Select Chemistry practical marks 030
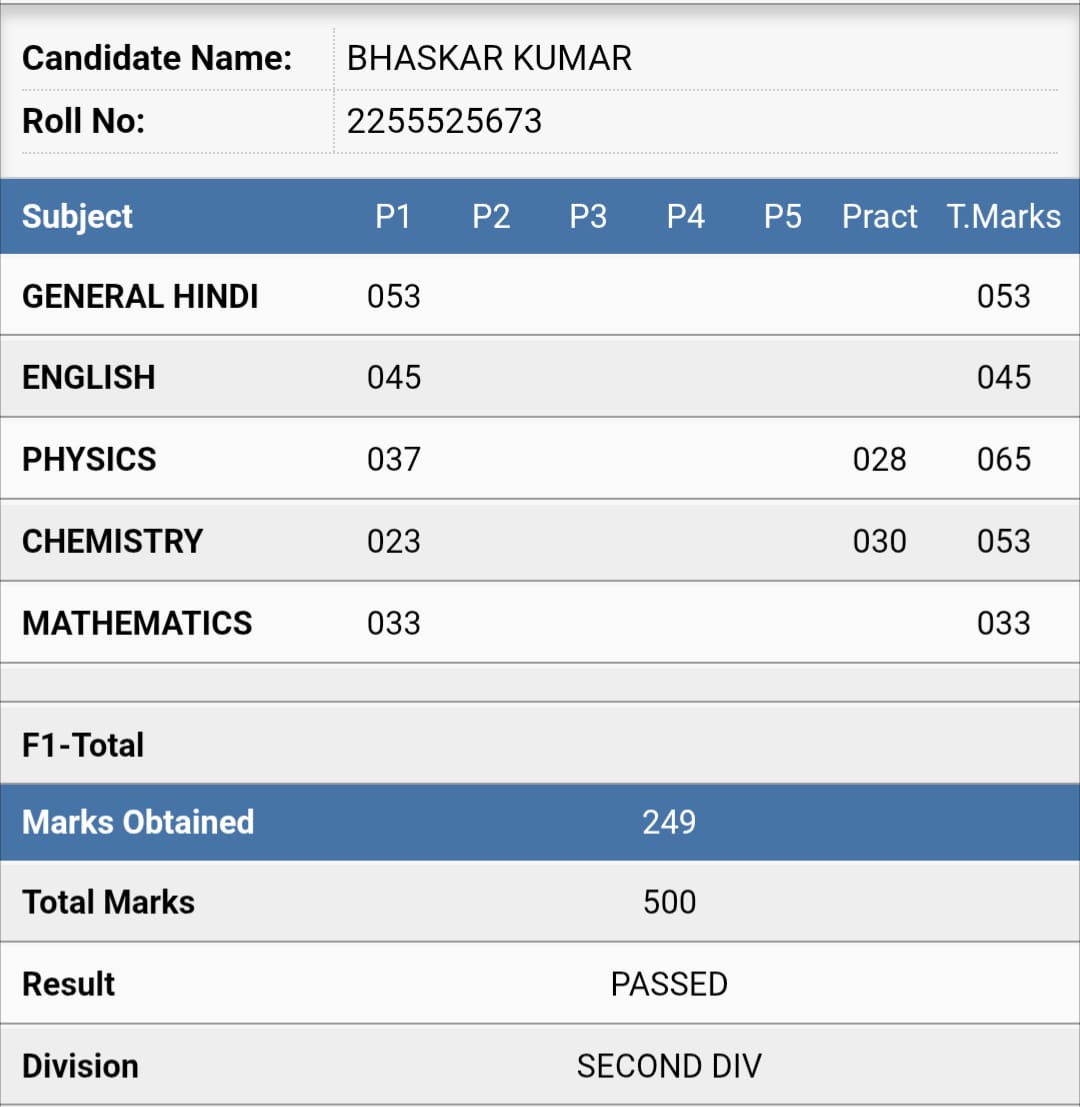Image resolution: width=1080 pixels, height=1107 pixels. 880,541
